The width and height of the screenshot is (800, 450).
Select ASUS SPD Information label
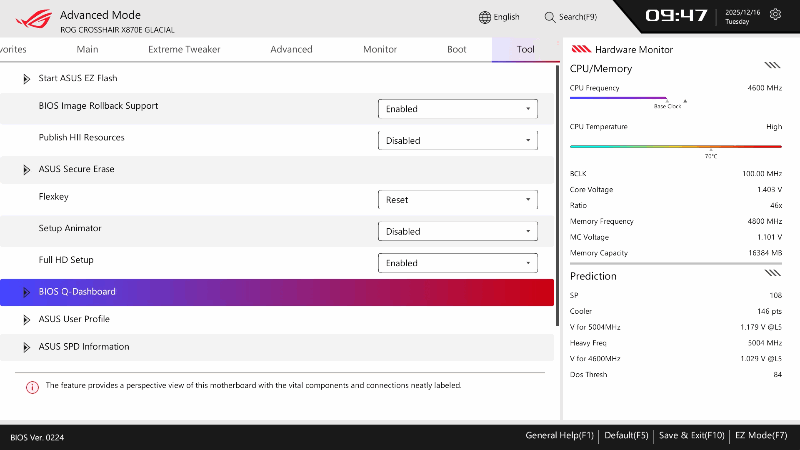point(84,346)
